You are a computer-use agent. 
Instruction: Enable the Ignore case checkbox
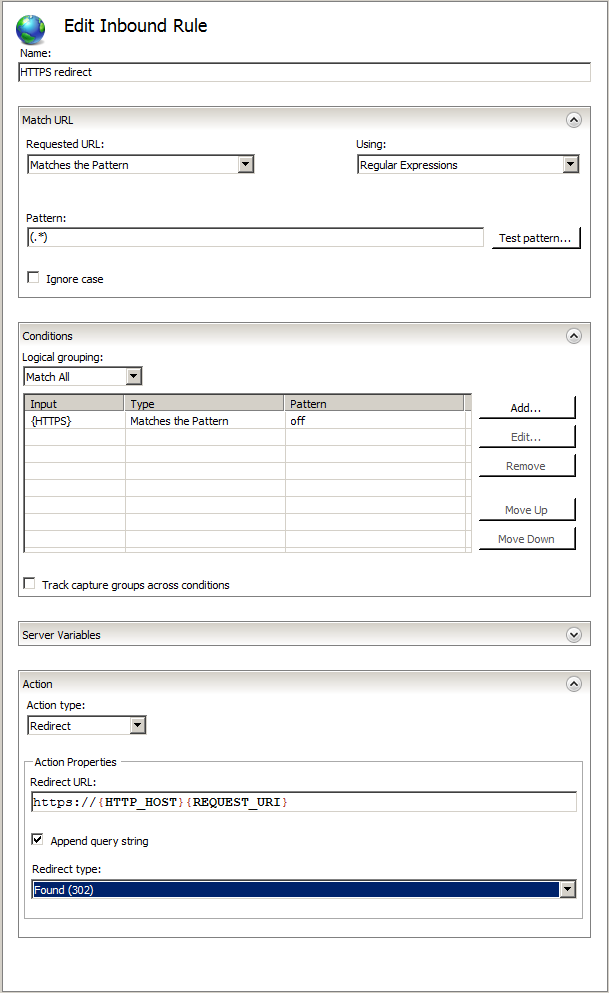click(x=34, y=278)
